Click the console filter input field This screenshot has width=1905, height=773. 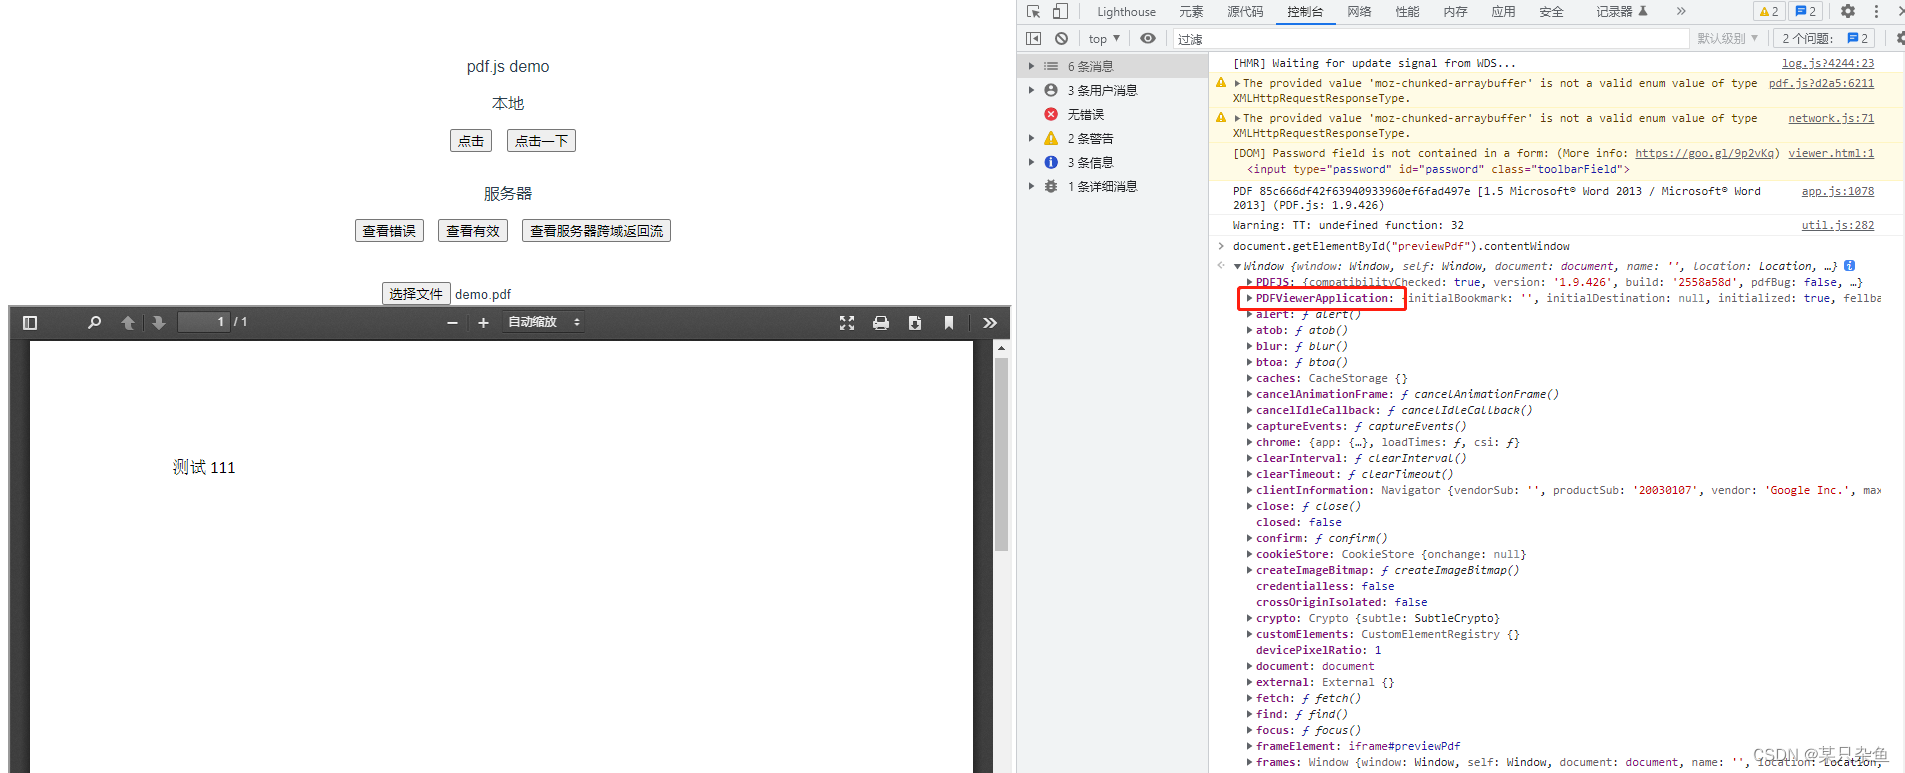tap(1430, 39)
